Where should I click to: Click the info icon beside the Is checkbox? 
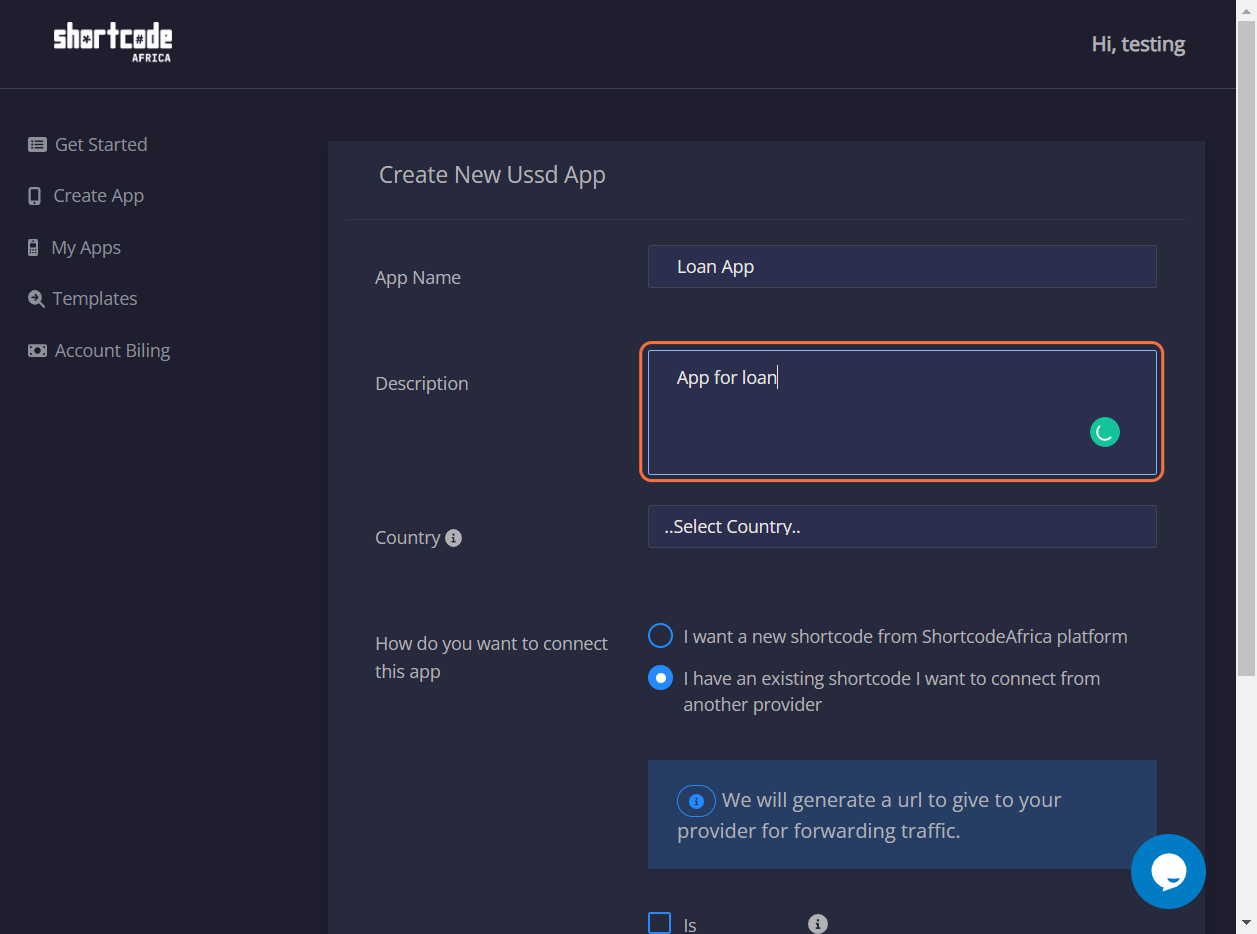coord(818,924)
